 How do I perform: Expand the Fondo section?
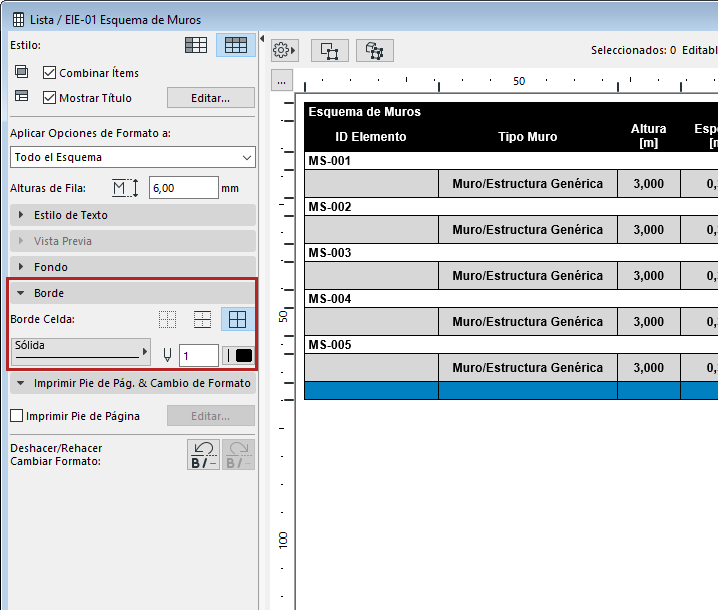(133, 267)
